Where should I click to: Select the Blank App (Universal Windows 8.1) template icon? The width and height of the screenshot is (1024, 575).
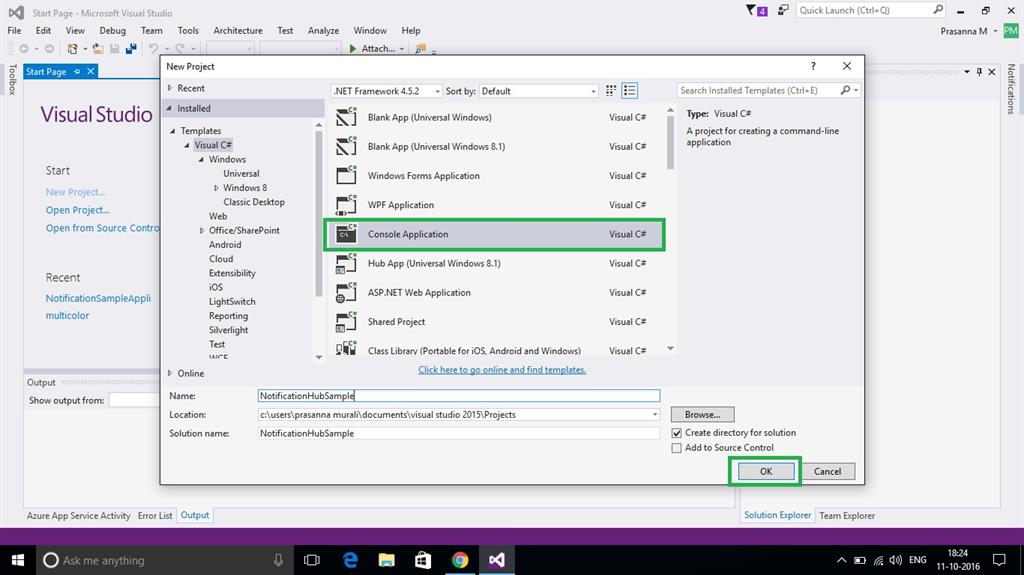(x=346, y=146)
